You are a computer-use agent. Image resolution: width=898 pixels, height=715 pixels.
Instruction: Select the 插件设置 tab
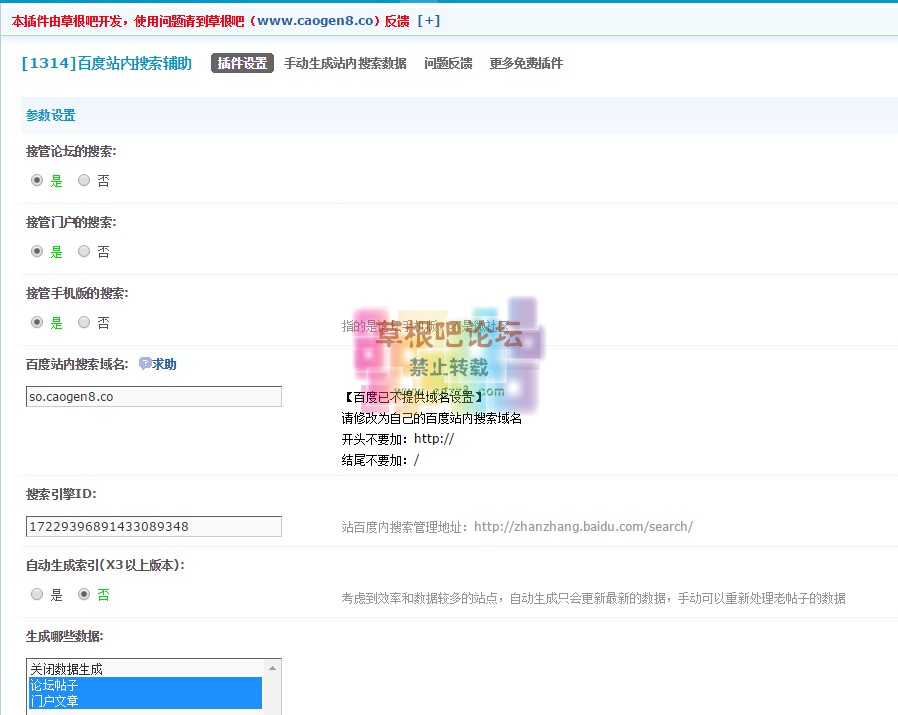click(x=242, y=62)
